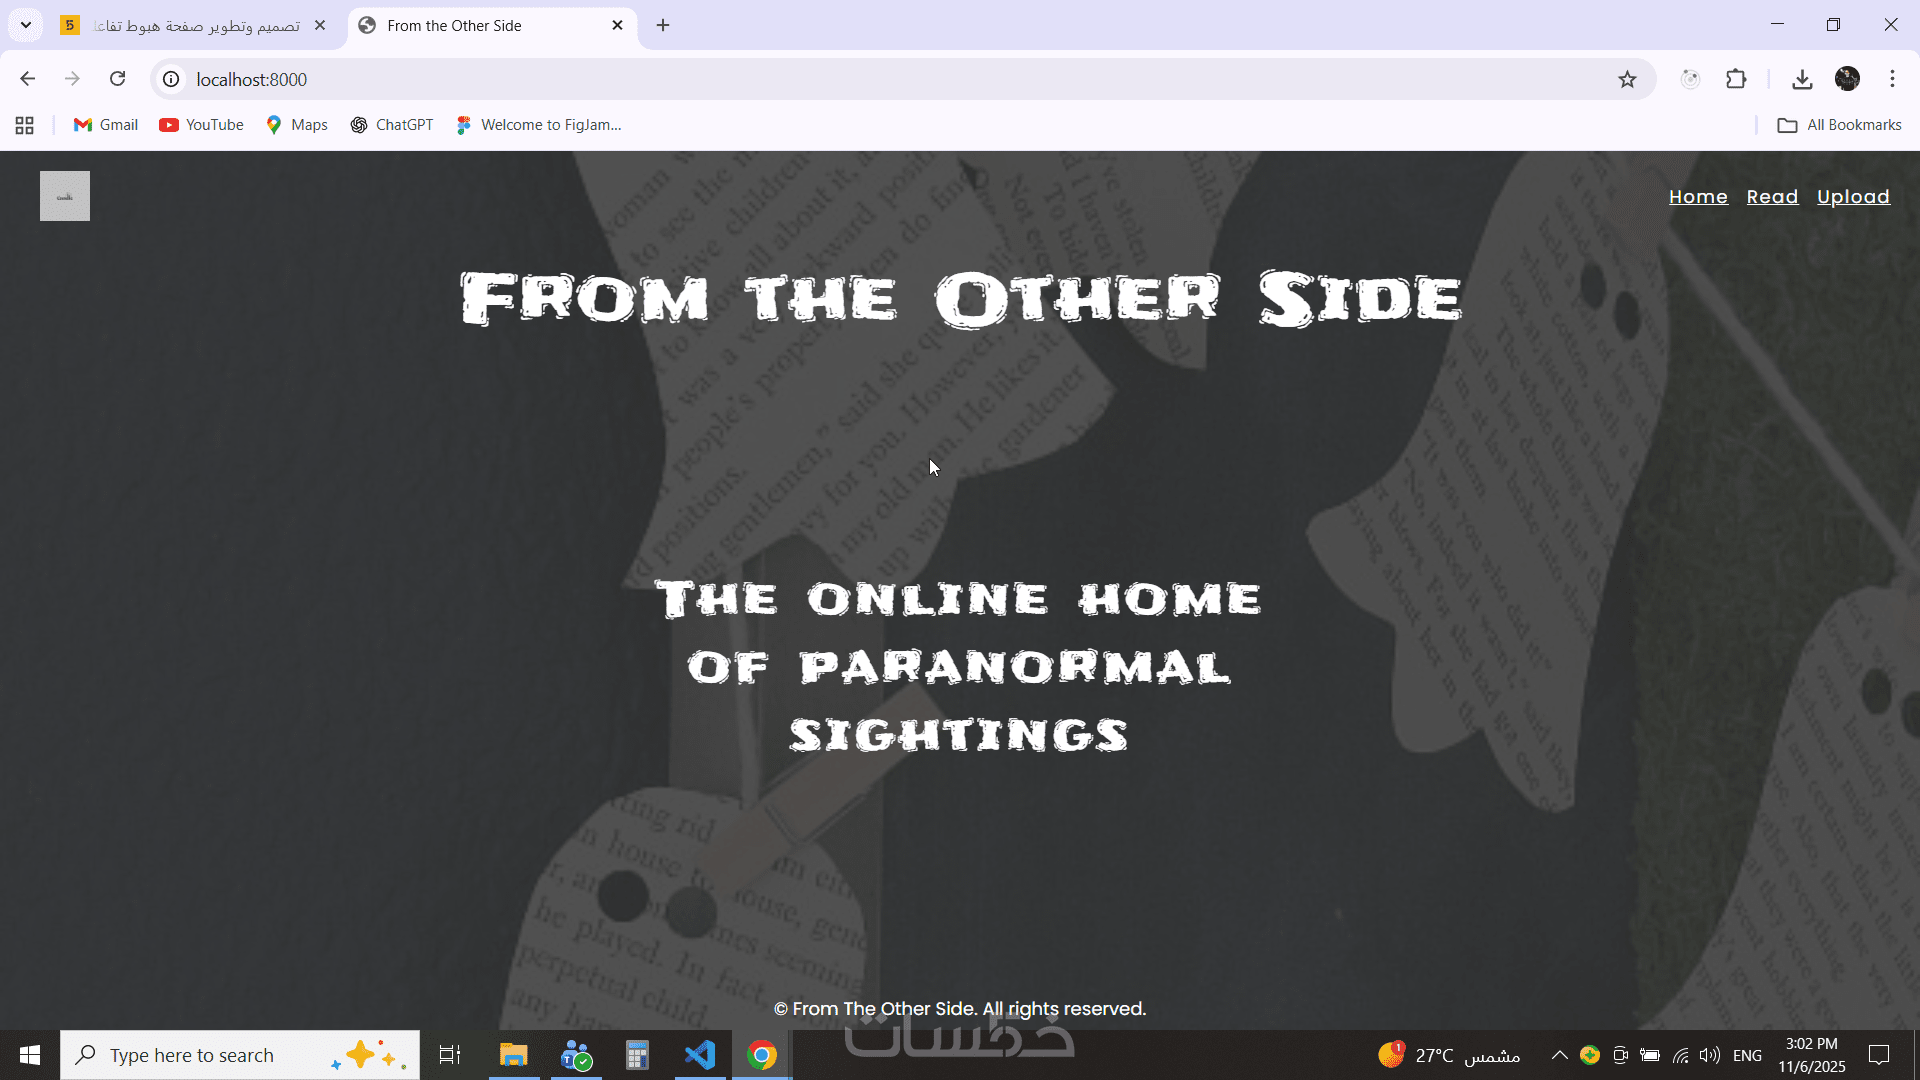Image resolution: width=1920 pixels, height=1080 pixels.
Task: Open the Upload page link
Action: [1853, 197]
